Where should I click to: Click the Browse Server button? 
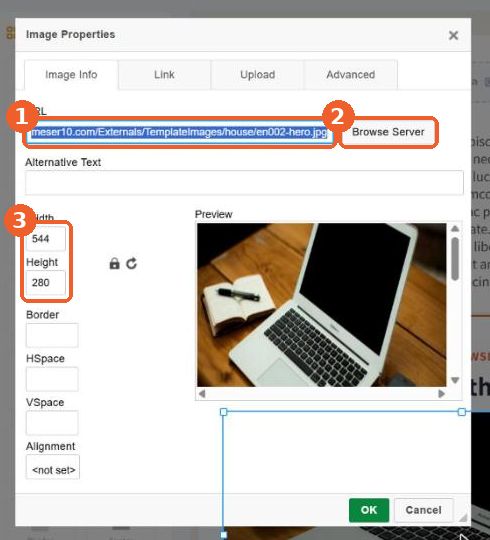click(388, 132)
